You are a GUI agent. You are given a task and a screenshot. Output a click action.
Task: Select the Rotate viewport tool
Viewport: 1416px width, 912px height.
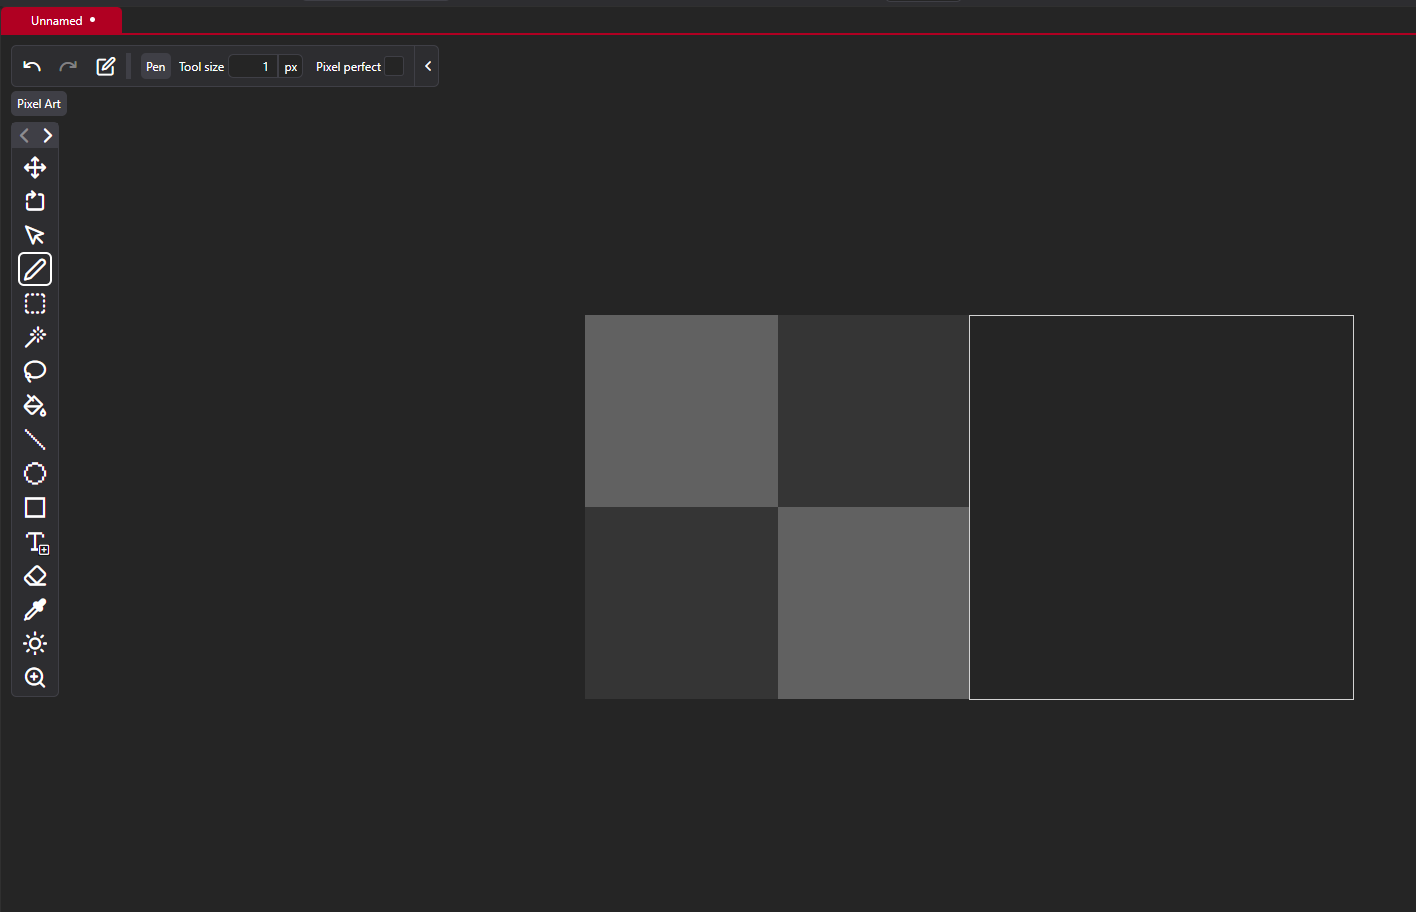pyautogui.click(x=35, y=201)
